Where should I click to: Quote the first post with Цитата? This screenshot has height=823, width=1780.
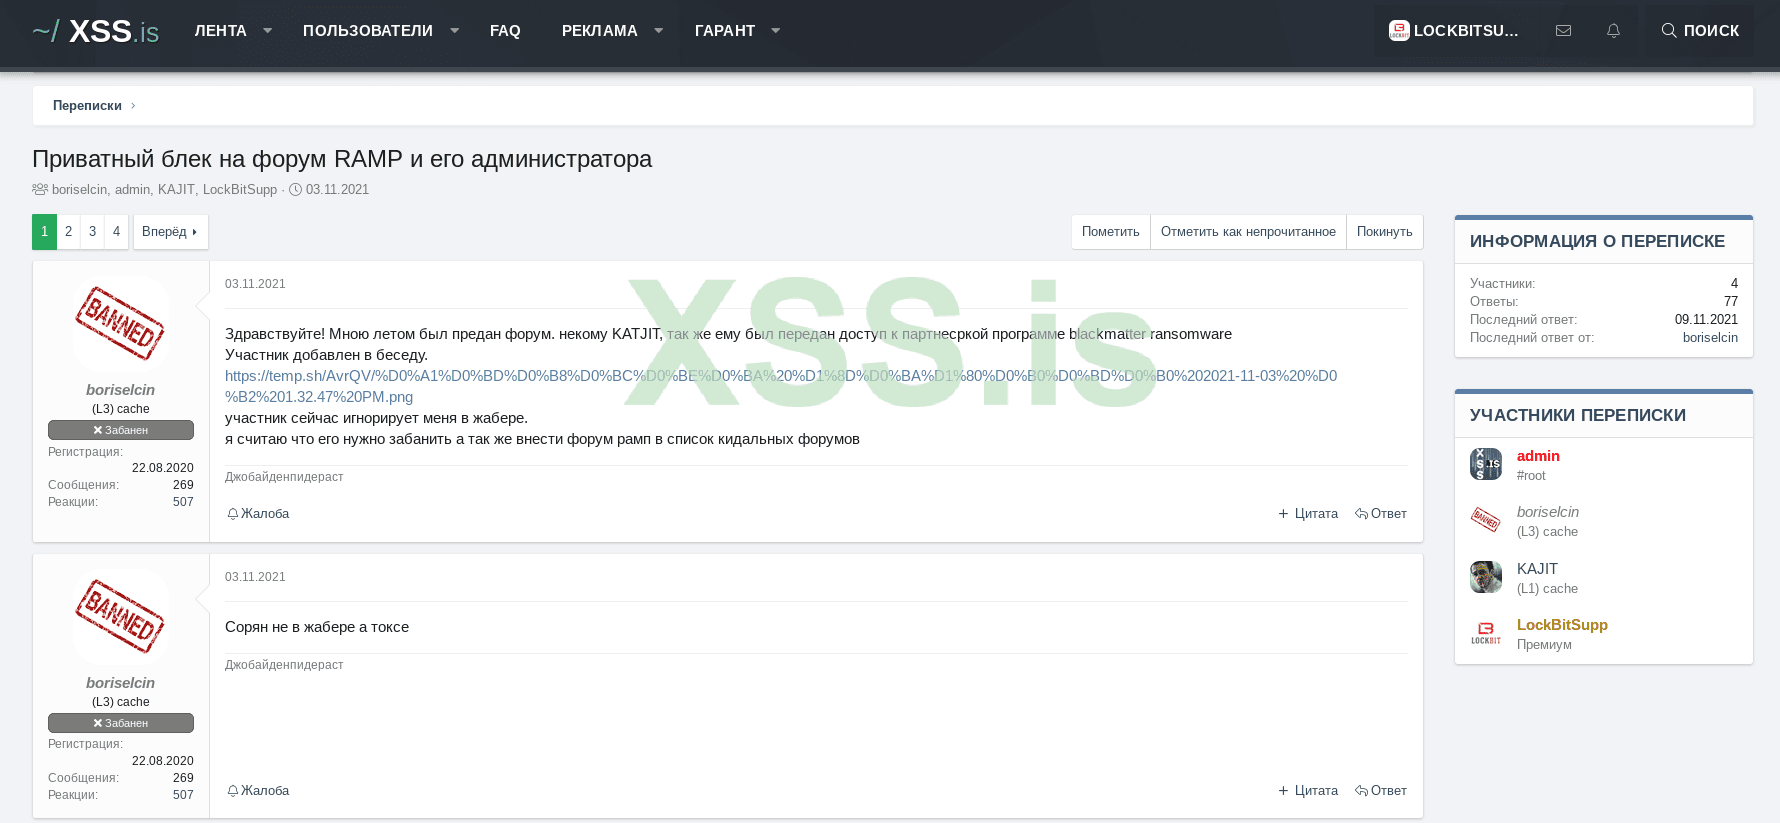pos(1308,514)
